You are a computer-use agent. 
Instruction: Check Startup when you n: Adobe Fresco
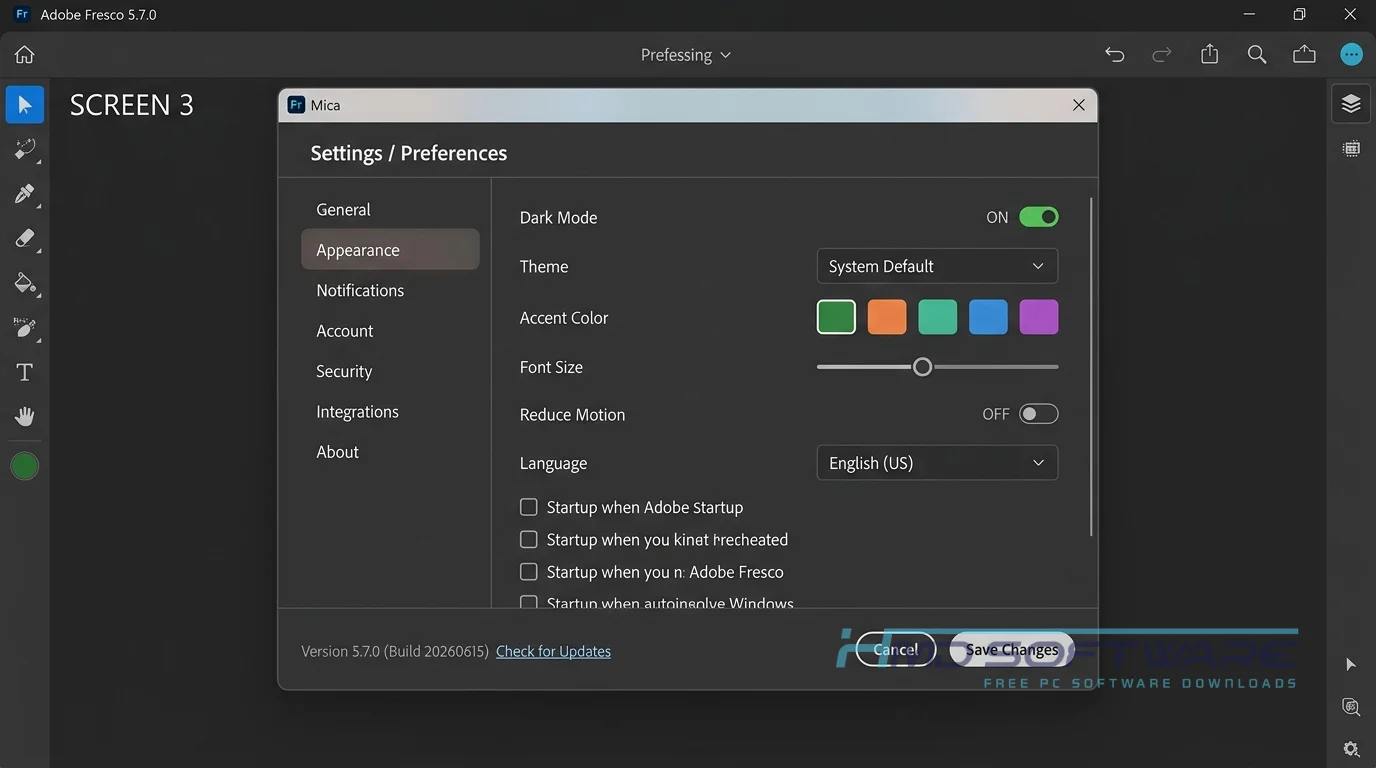point(529,572)
